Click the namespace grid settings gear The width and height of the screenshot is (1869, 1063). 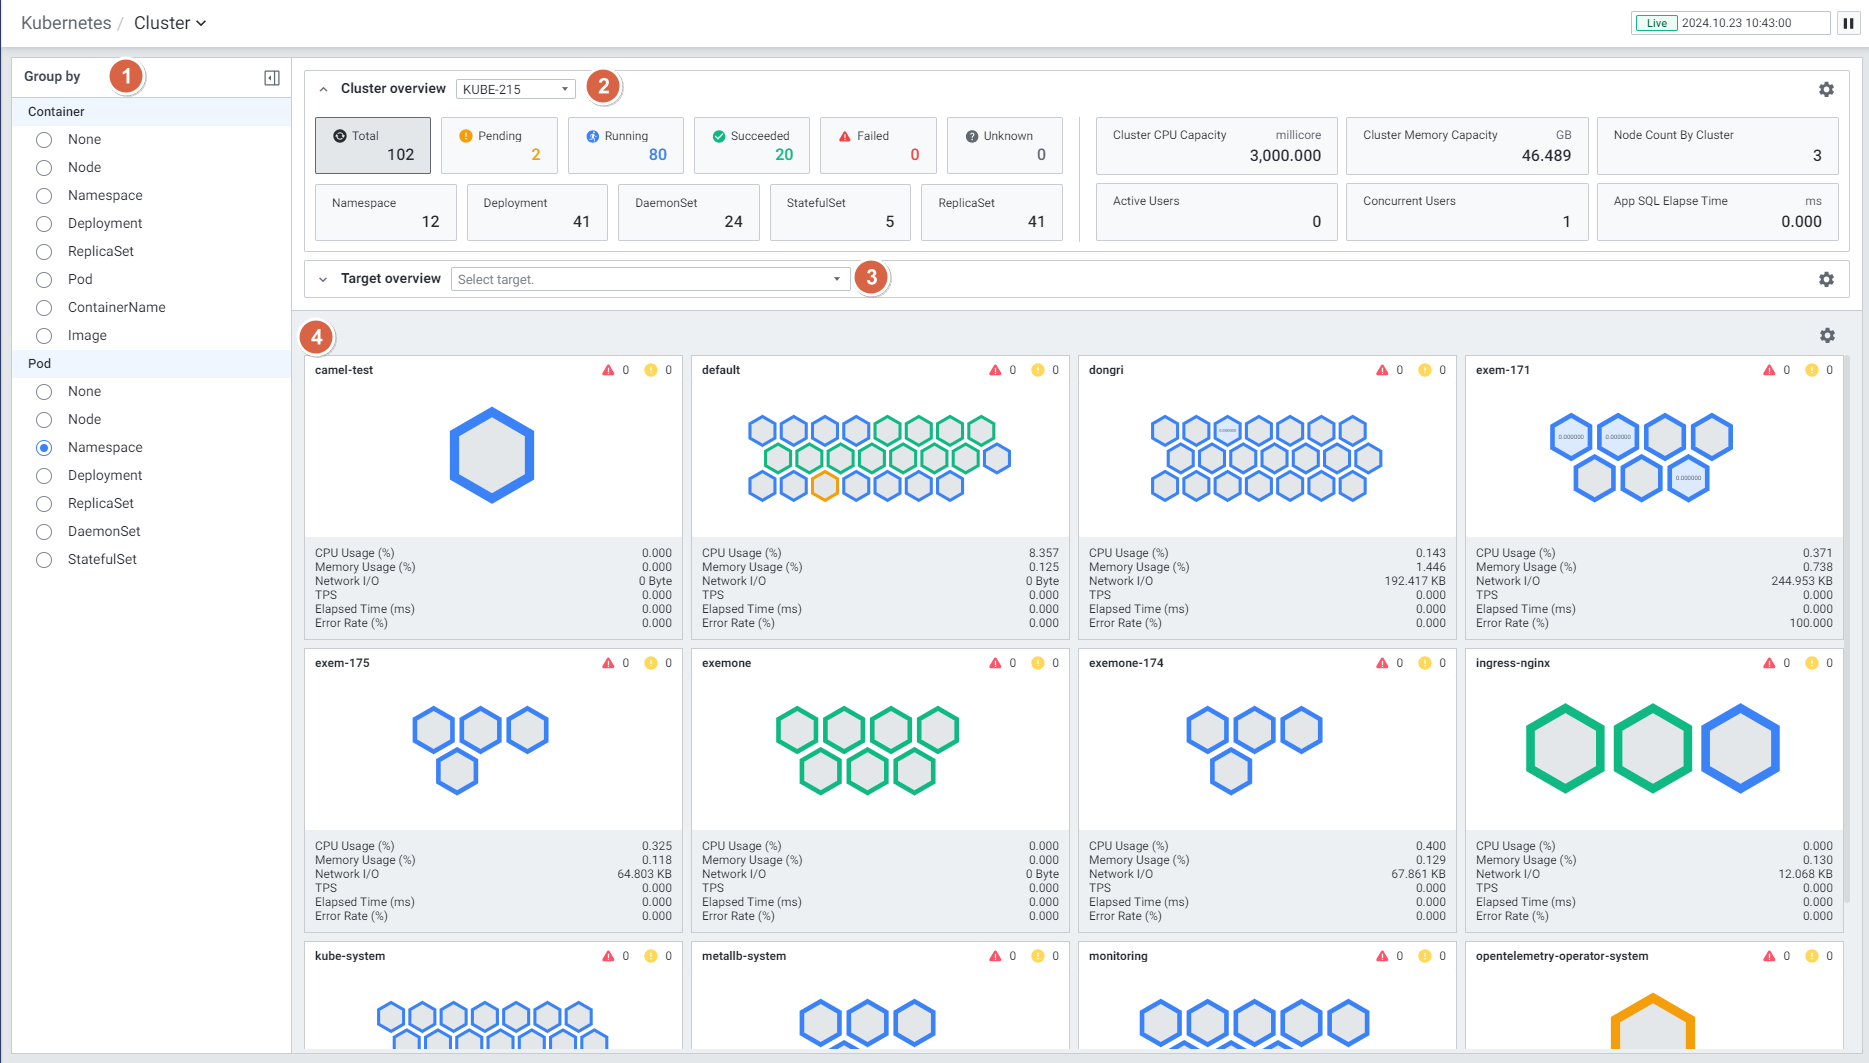pyautogui.click(x=1827, y=336)
